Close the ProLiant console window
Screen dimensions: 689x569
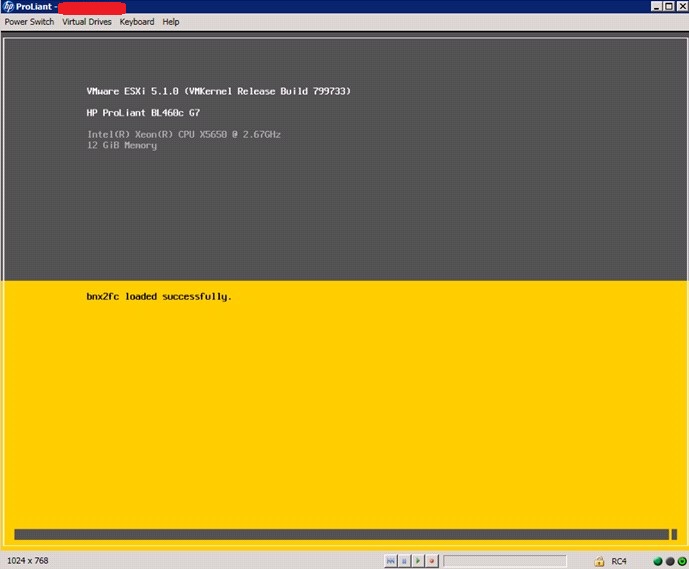click(682, 7)
